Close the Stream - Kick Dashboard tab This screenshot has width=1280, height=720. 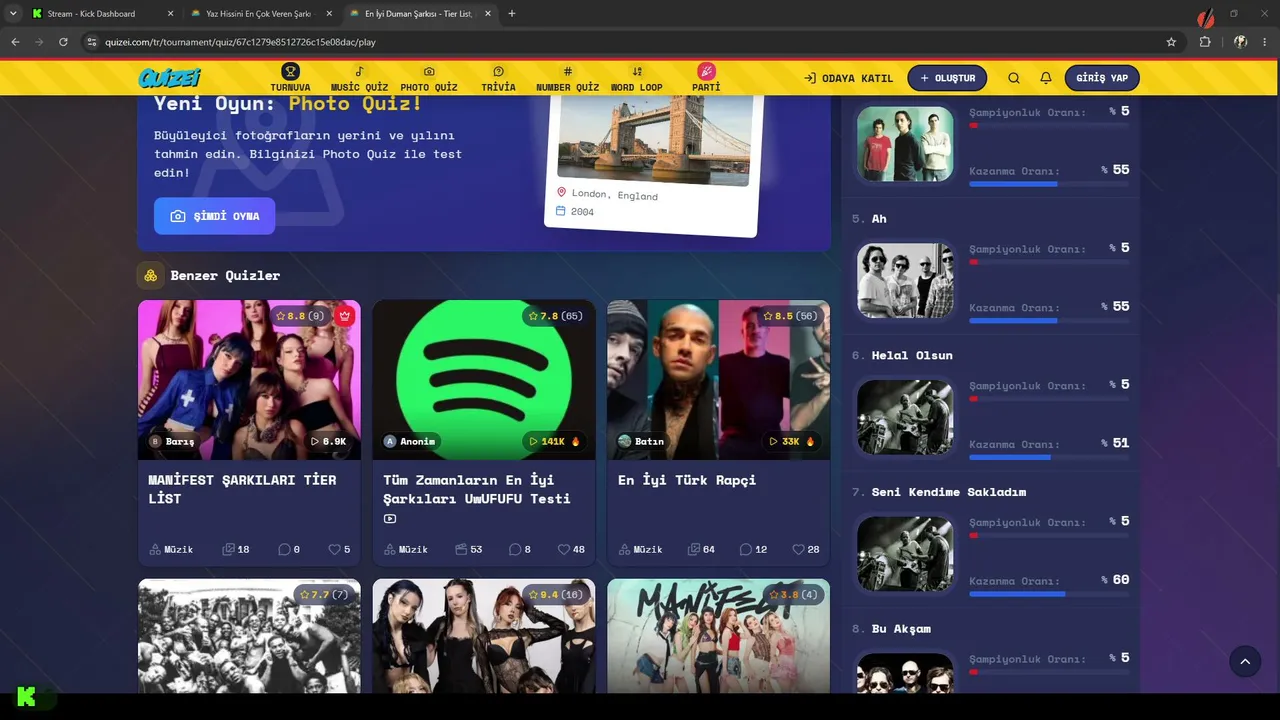tap(170, 14)
